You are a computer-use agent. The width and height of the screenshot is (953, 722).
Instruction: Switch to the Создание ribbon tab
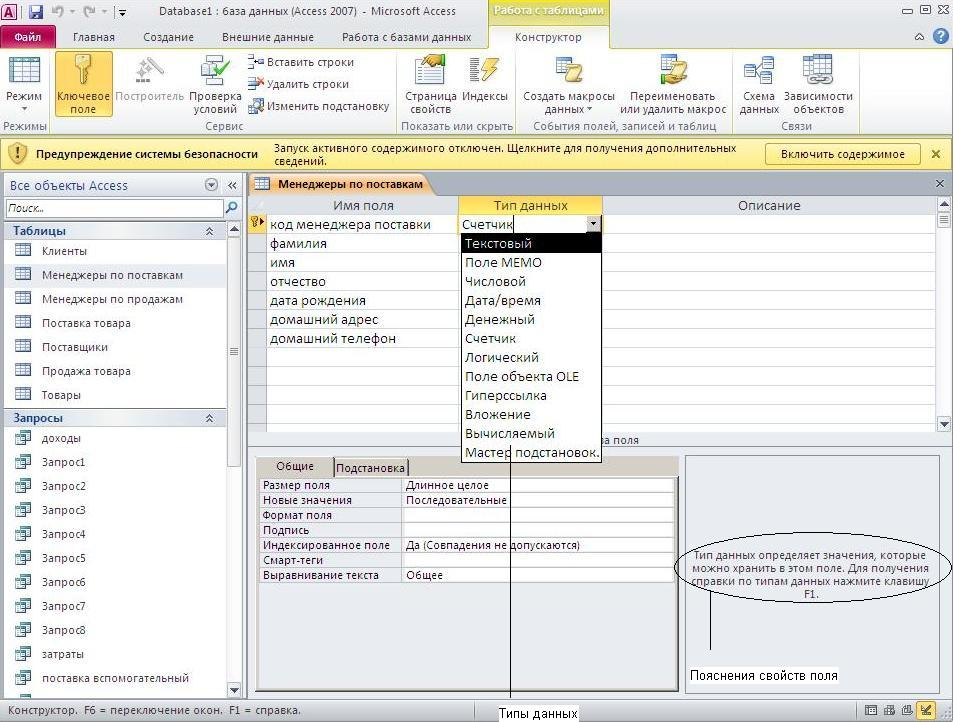point(168,37)
